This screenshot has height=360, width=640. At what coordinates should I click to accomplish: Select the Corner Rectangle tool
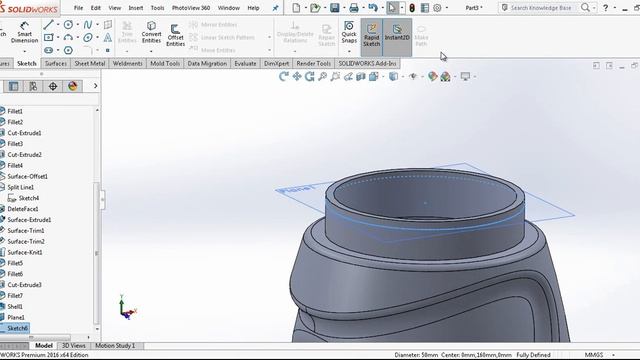pyautogui.click(x=49, y=38)
